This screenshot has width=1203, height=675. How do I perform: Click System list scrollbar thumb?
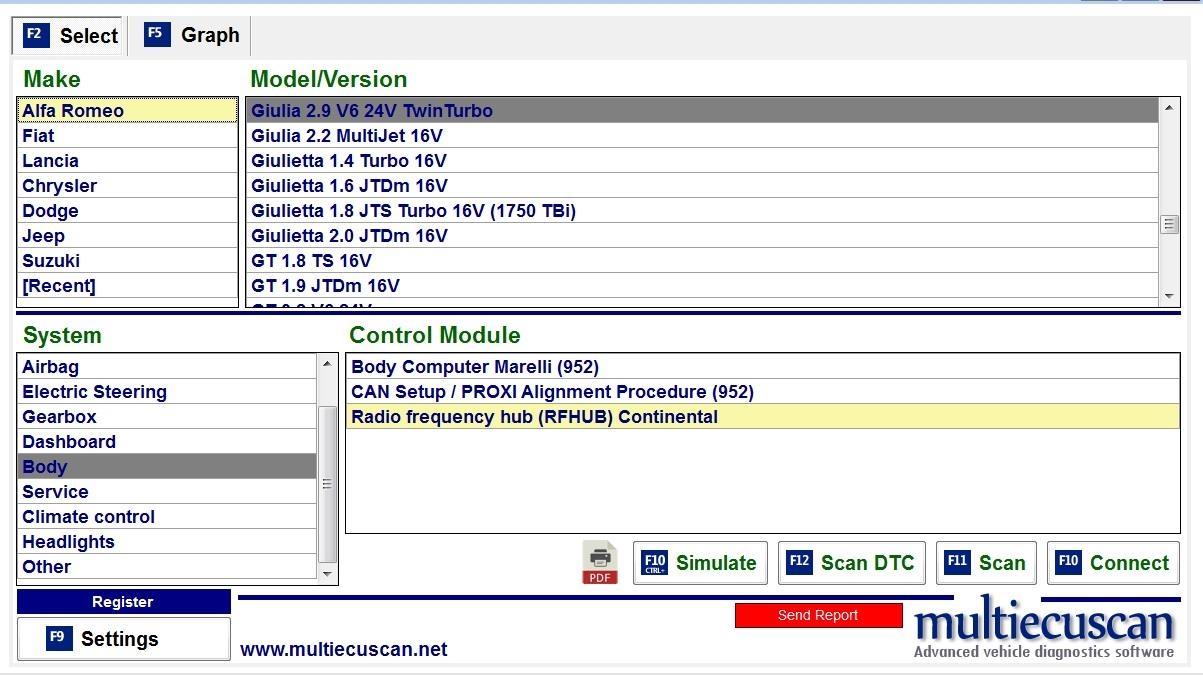click(327, 484)
